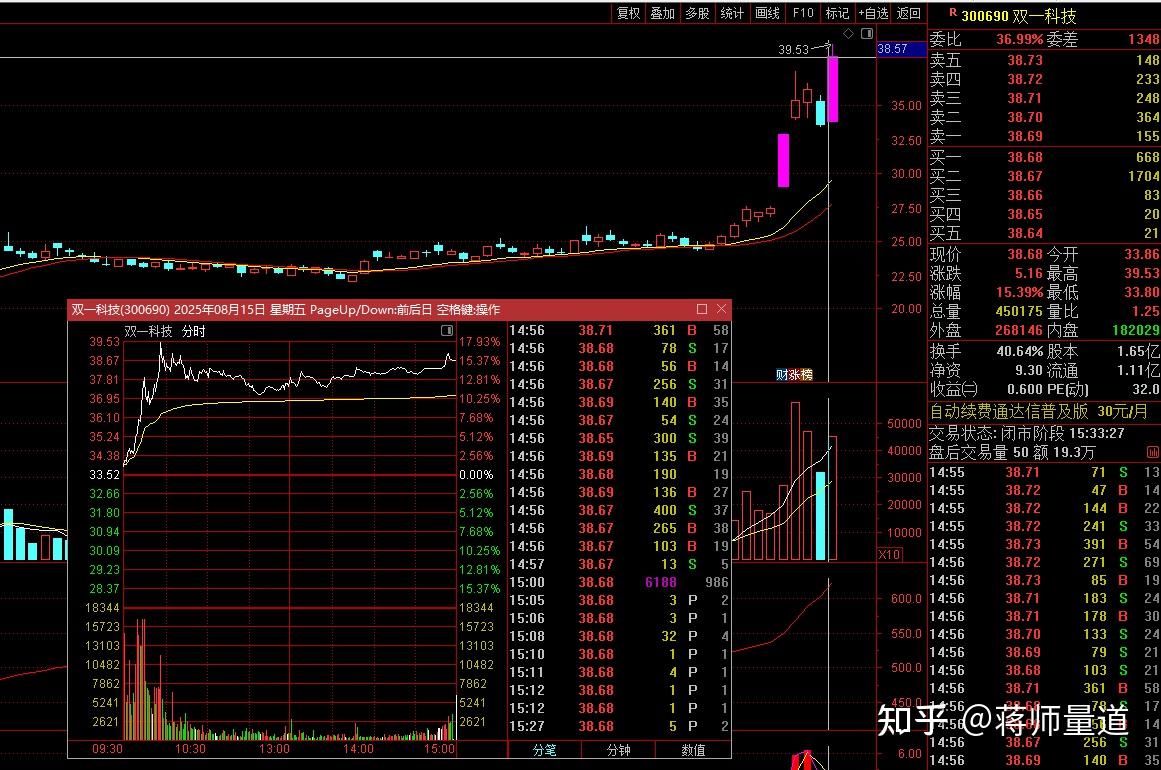This screenshot has width=1161, height=770.
Task: Select the 15:27 tick row in popup
Action: click(619, 726)
